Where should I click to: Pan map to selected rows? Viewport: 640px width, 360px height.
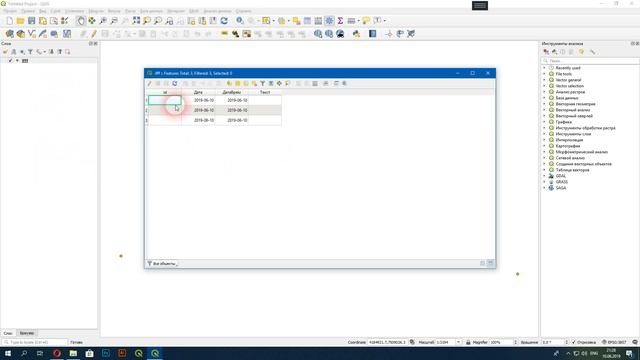click(279, 83)
